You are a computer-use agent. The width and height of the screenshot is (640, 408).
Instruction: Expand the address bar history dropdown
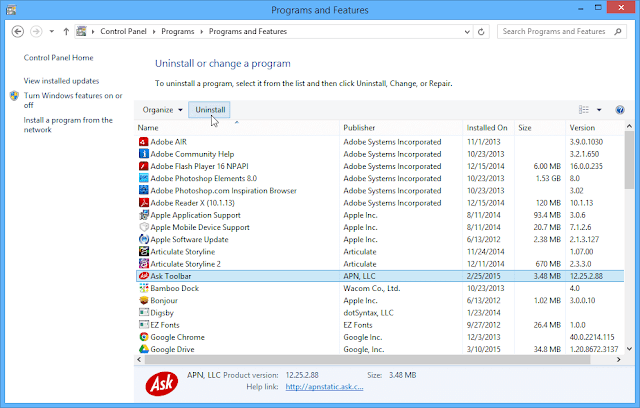(467, 31)
